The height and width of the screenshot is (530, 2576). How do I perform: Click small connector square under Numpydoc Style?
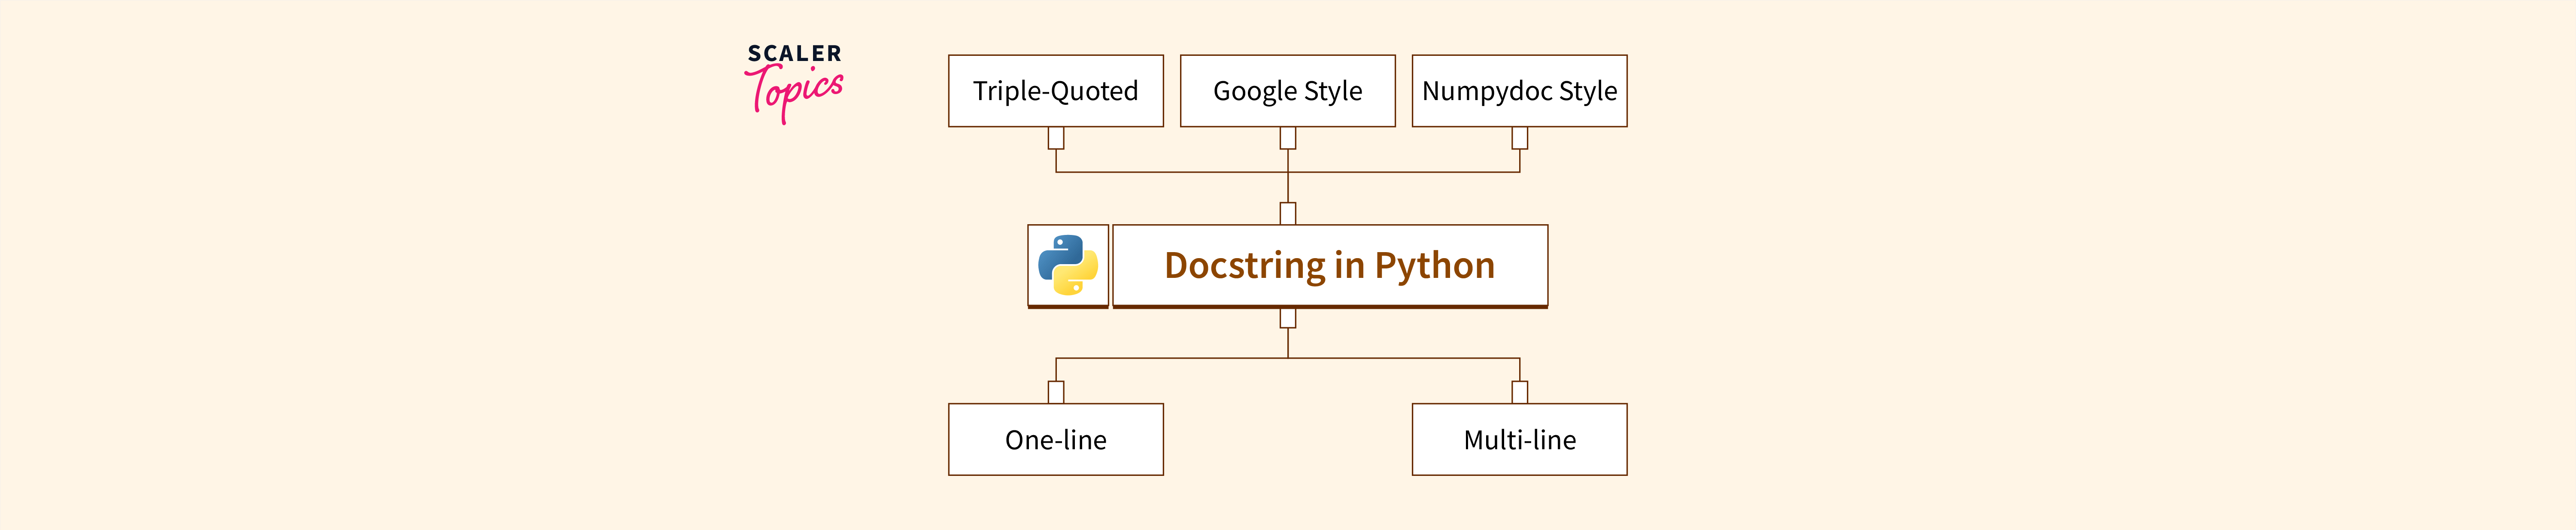point(1519,138)
